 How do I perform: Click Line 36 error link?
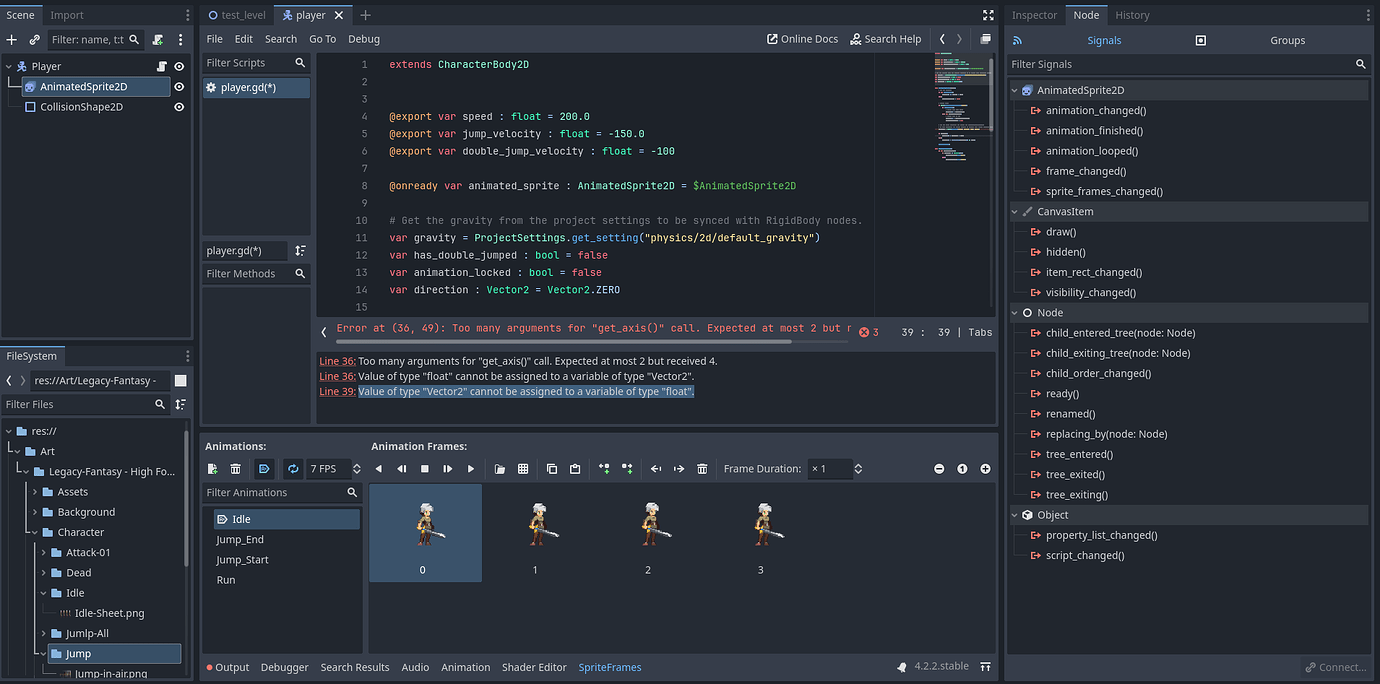[x=337, y=361]
